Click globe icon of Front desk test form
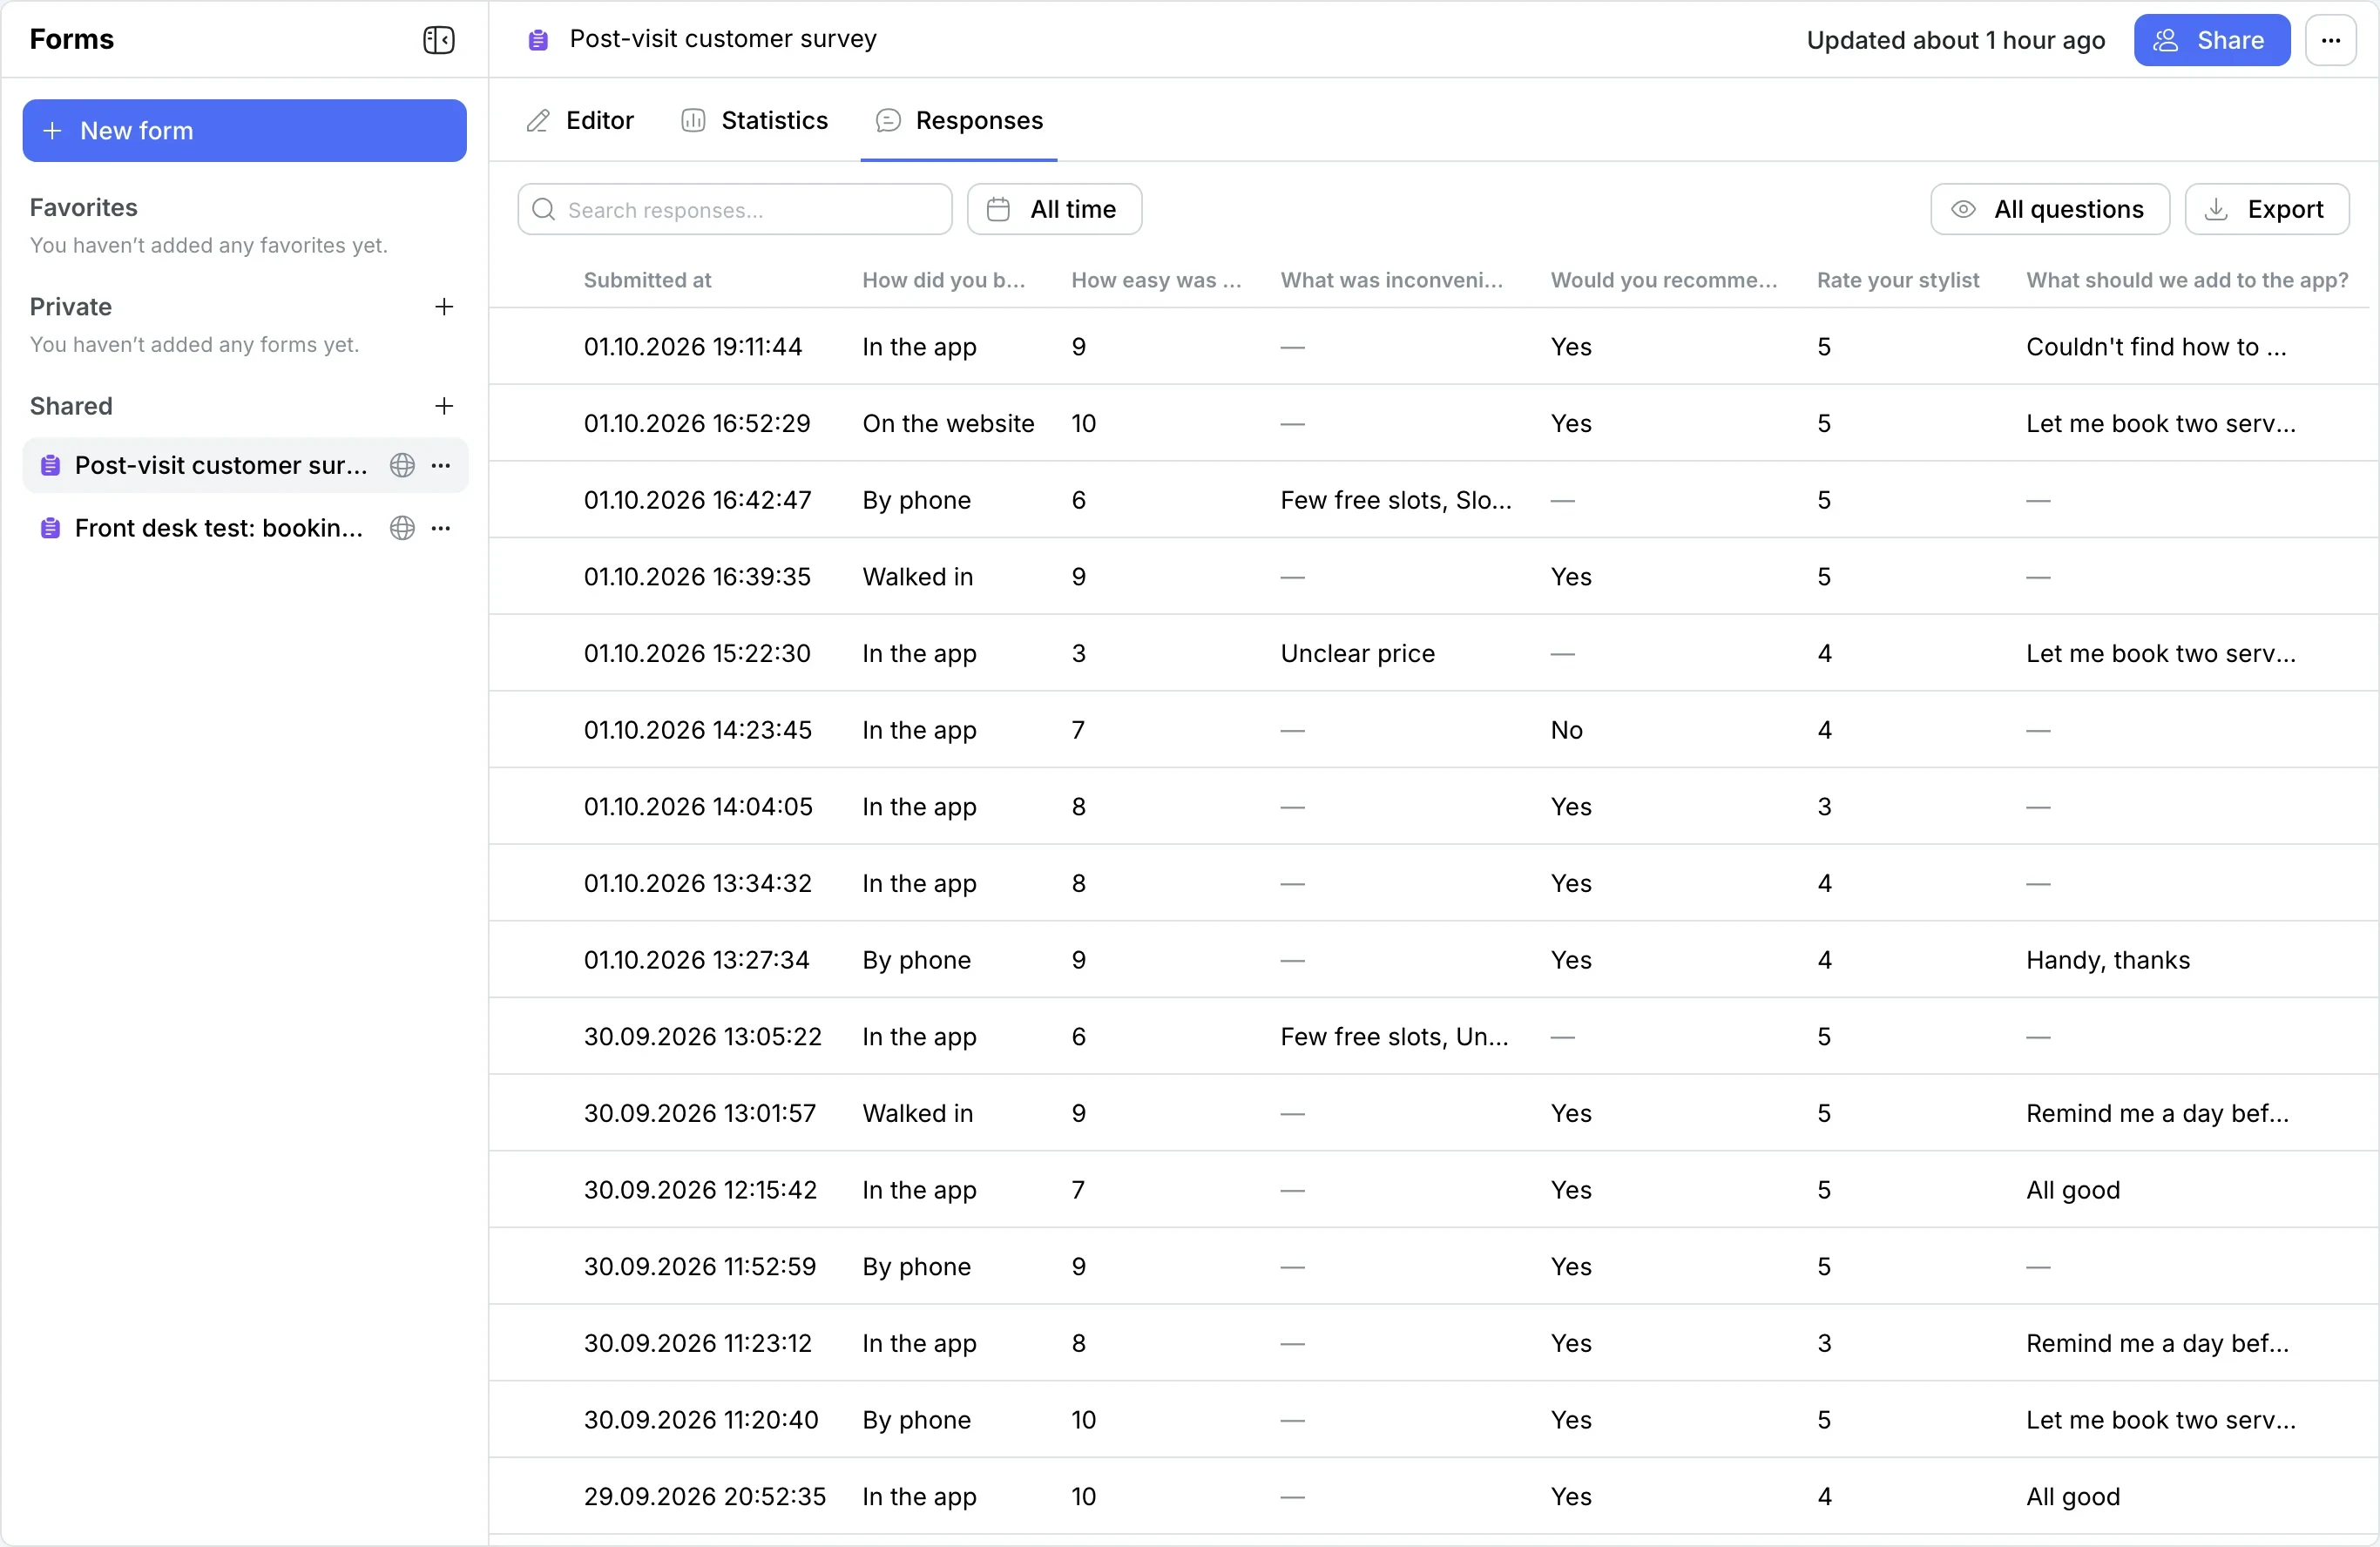 [402, 529]
